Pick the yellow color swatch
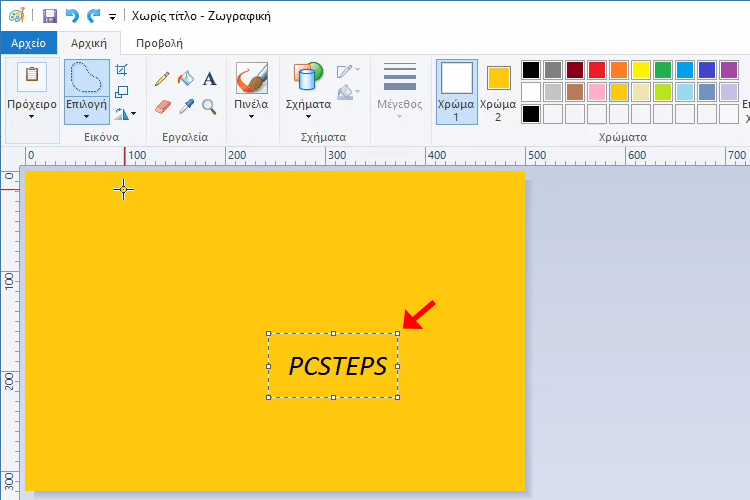Screen dimensions: 750x500 [641, 70]
